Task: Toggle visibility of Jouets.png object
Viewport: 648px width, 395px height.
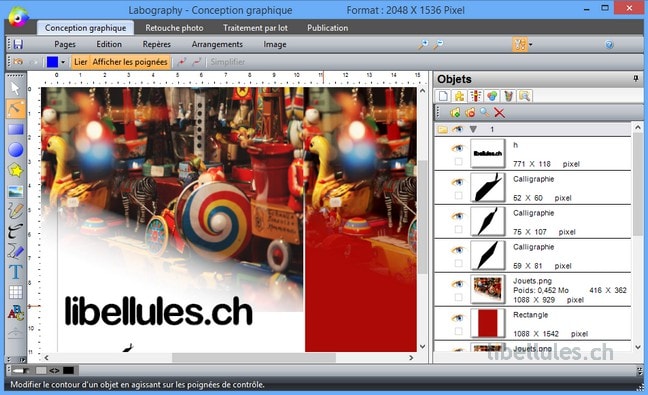Action: [457, 284]
